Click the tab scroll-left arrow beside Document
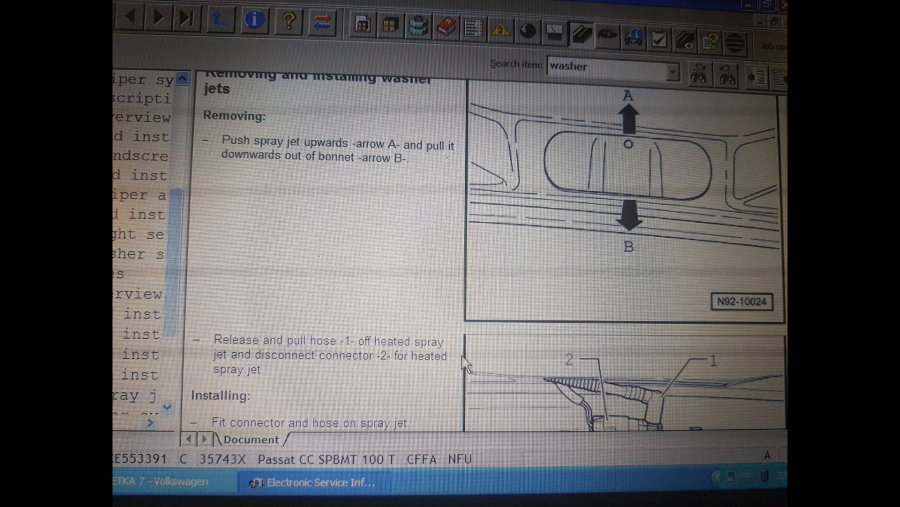Viewport: 900px width, 507px height. point(189,439)
